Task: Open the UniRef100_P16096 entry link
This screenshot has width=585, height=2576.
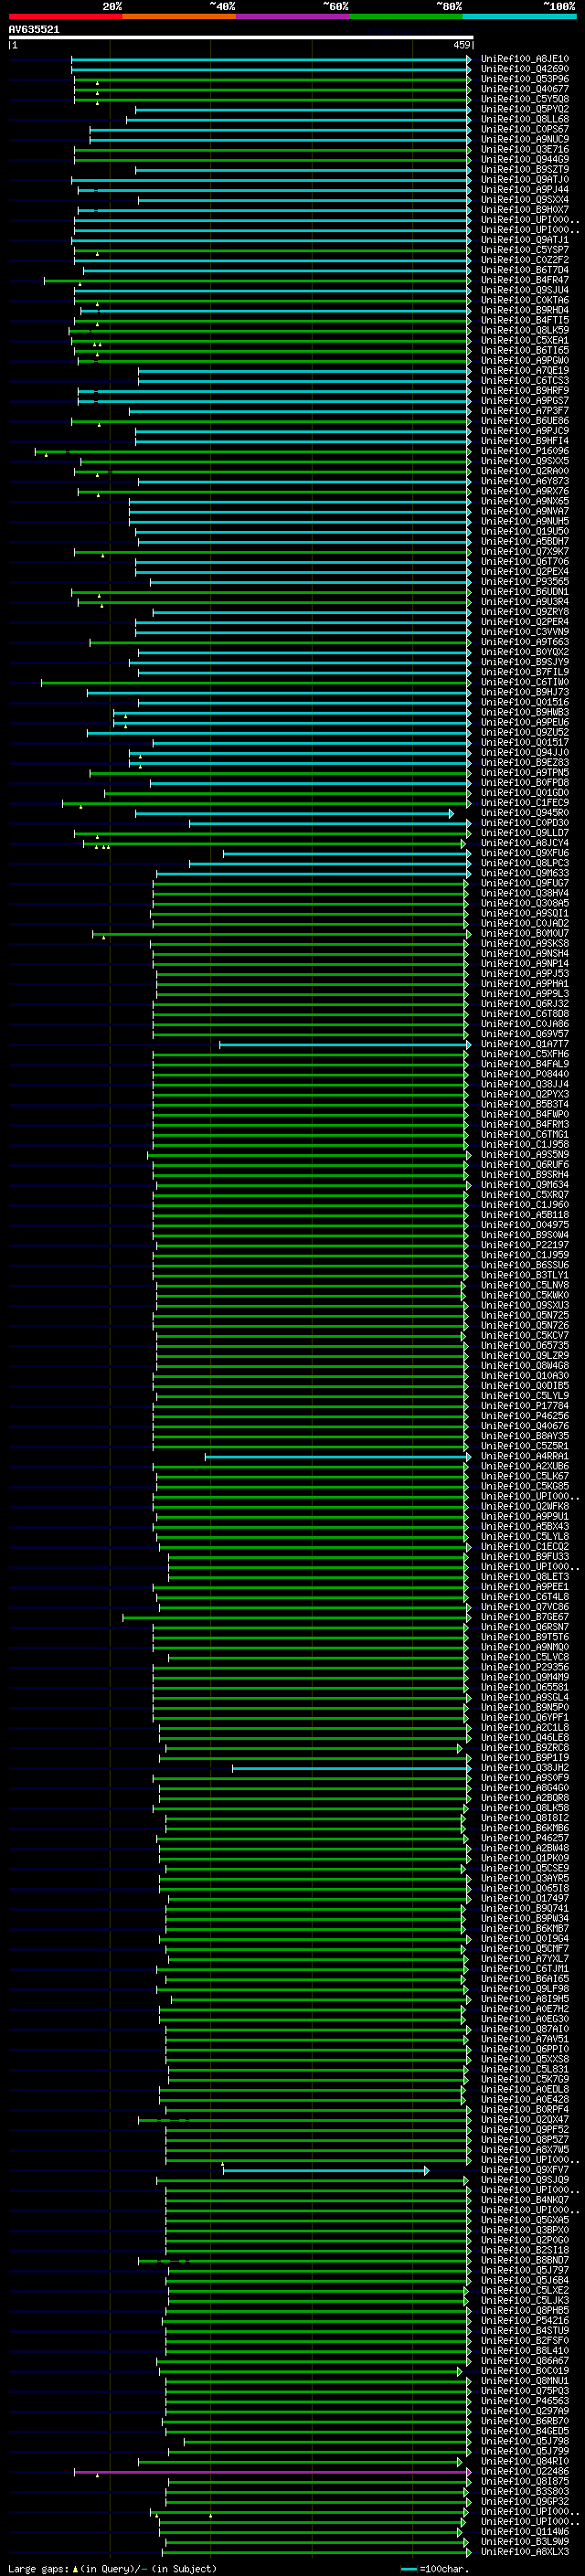Action: tap(524, 451)
